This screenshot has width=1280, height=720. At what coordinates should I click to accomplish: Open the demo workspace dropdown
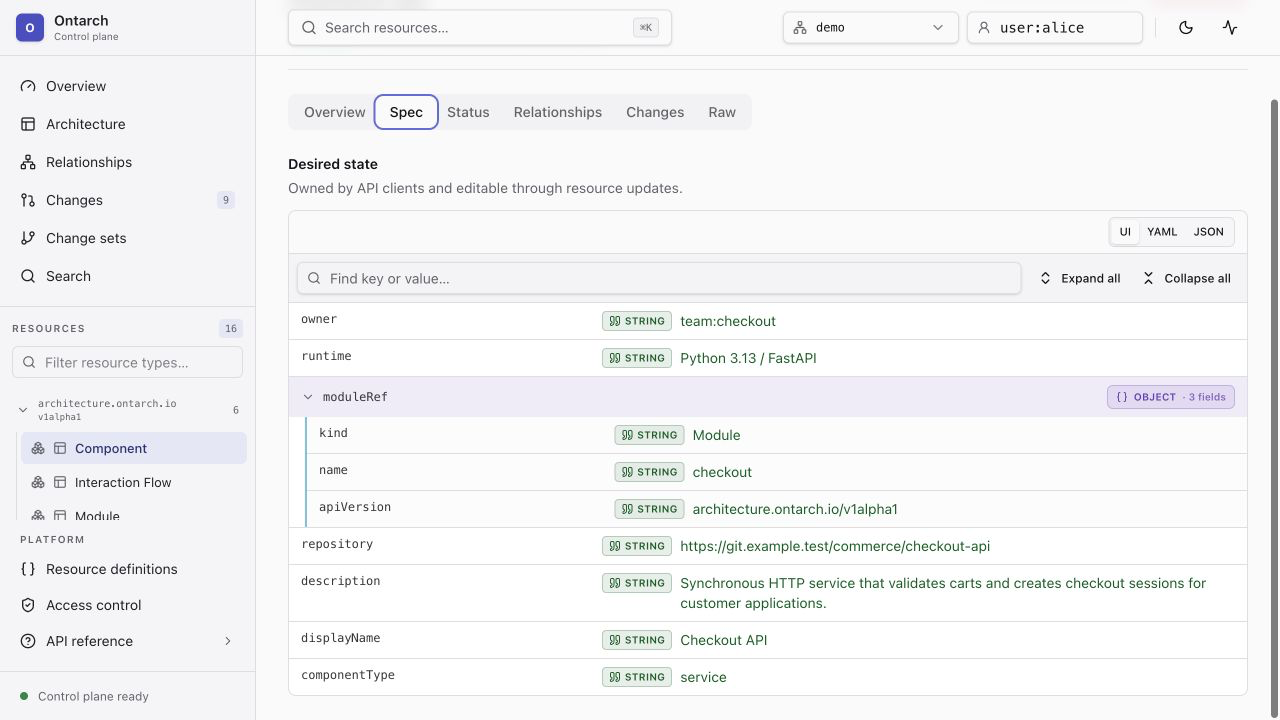870,28
